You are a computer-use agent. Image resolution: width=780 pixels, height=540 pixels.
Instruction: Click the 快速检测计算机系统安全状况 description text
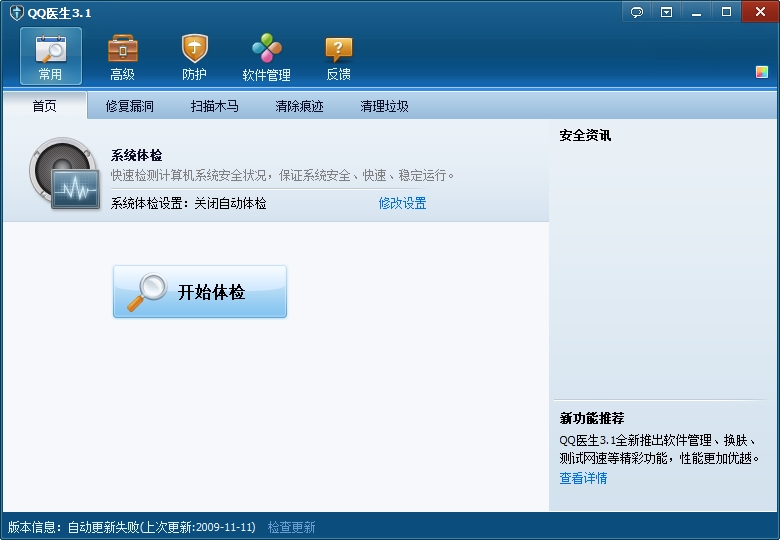(282, 175)
